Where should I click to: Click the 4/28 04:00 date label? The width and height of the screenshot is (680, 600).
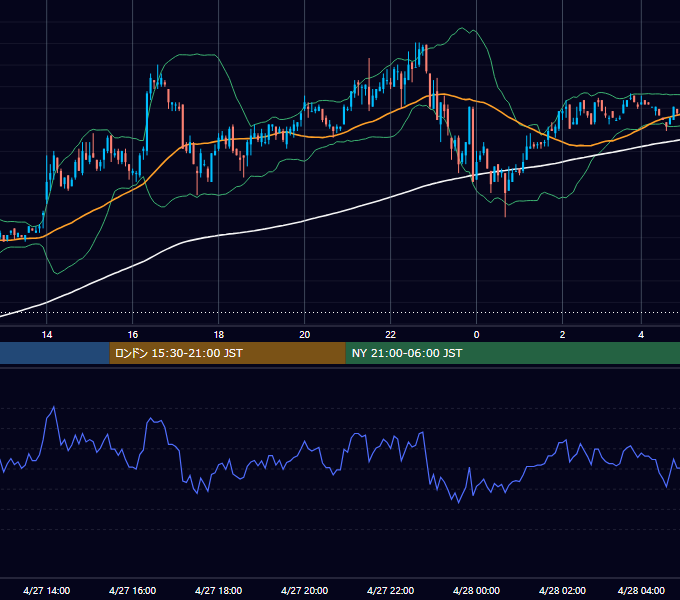click(x=641, y=590)
